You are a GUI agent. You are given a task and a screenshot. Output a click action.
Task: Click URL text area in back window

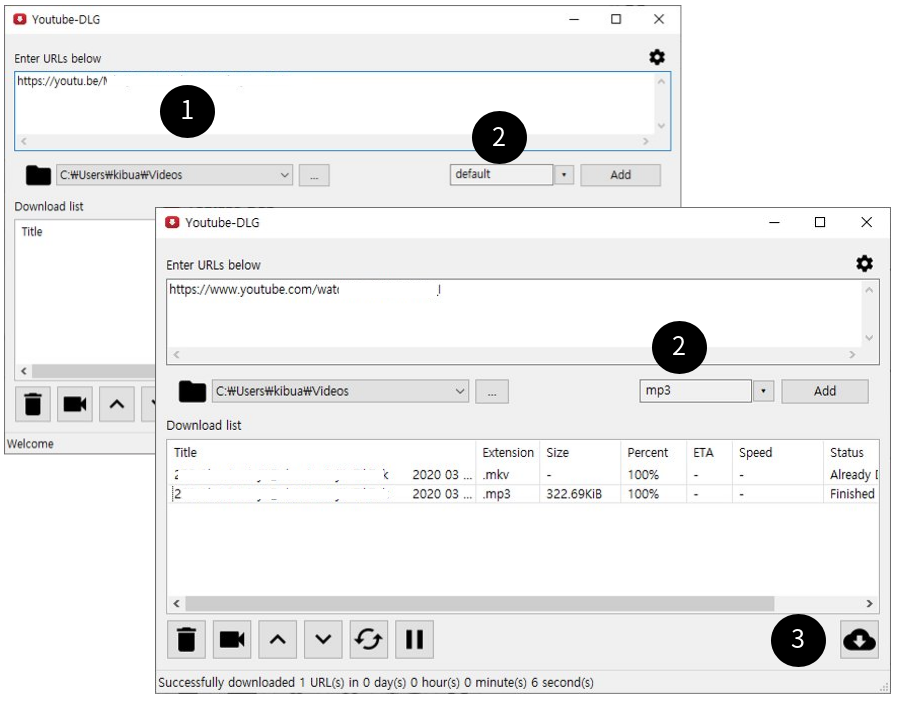point(334,104)
